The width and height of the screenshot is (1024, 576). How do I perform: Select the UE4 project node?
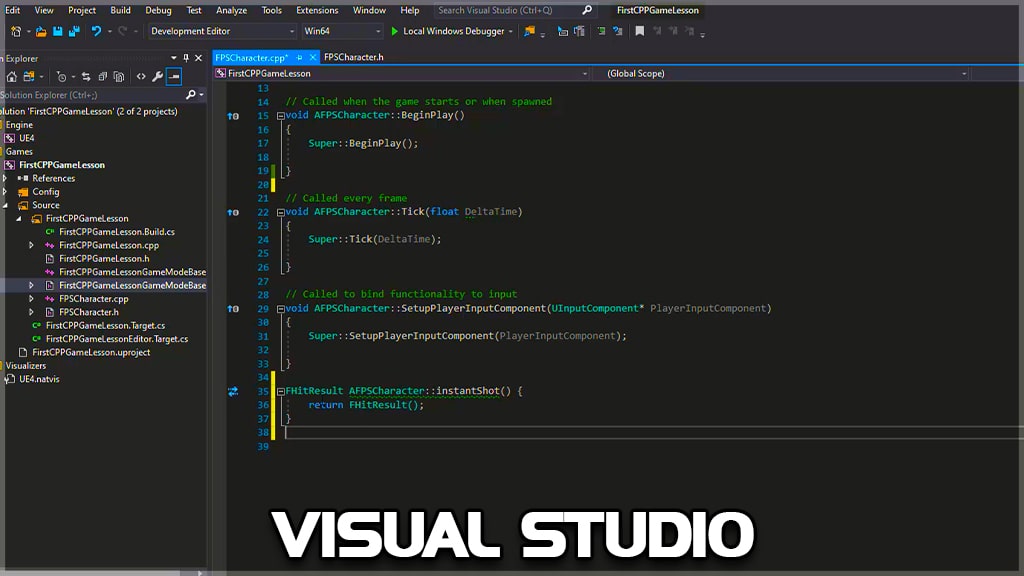pos(27,138)
